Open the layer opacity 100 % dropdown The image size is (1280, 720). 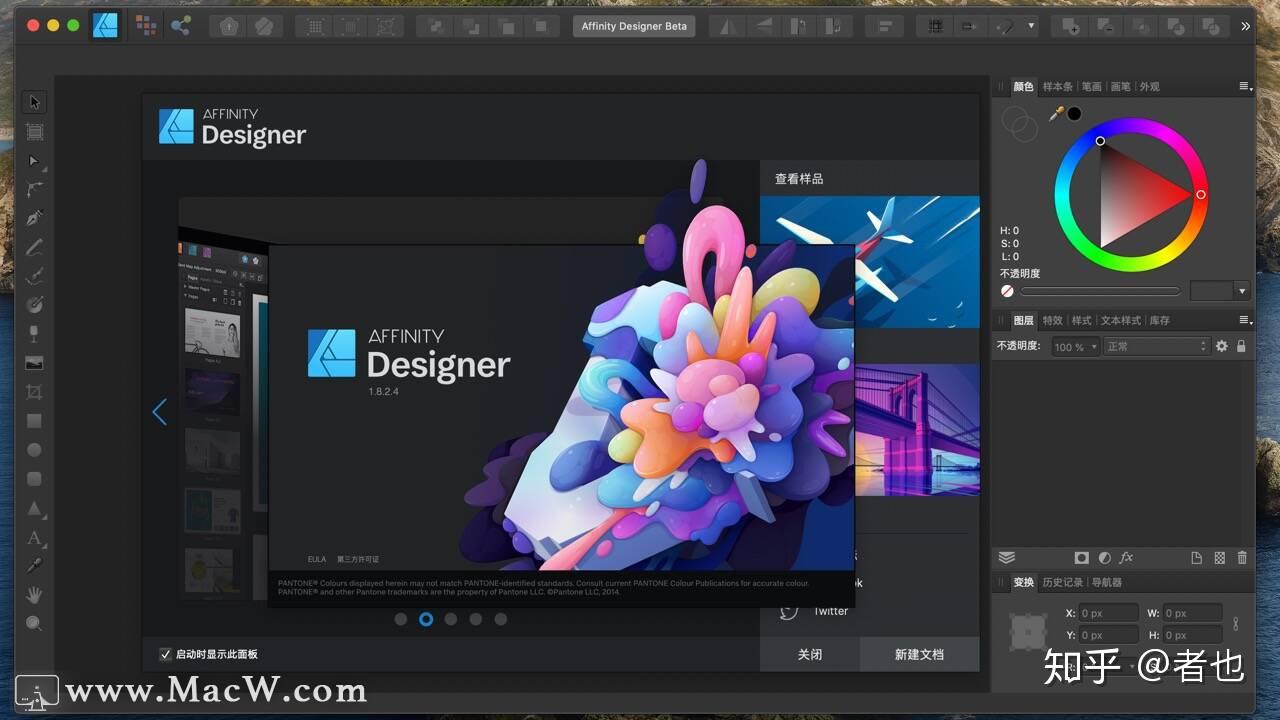pos(1074,346)
